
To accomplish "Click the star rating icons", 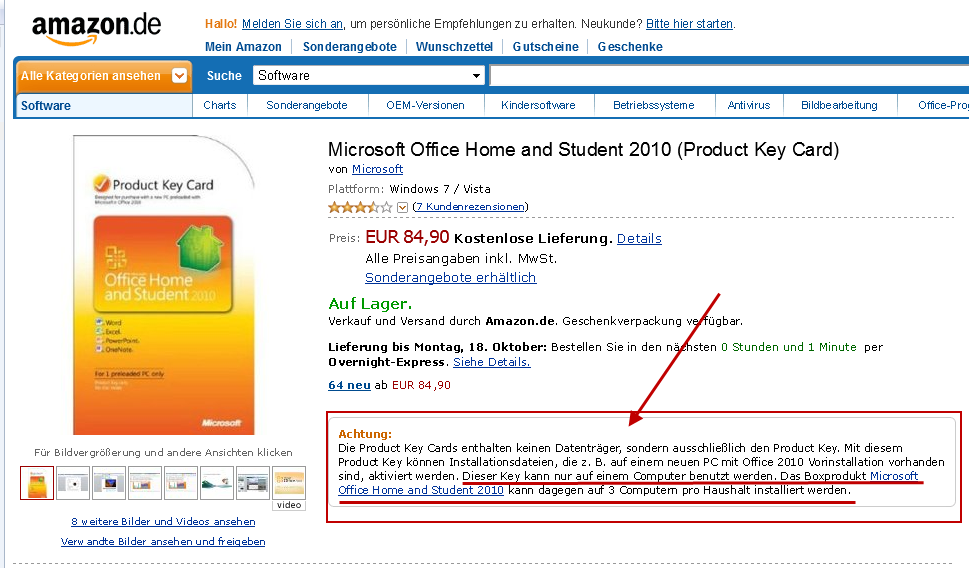I will (360, 207).
